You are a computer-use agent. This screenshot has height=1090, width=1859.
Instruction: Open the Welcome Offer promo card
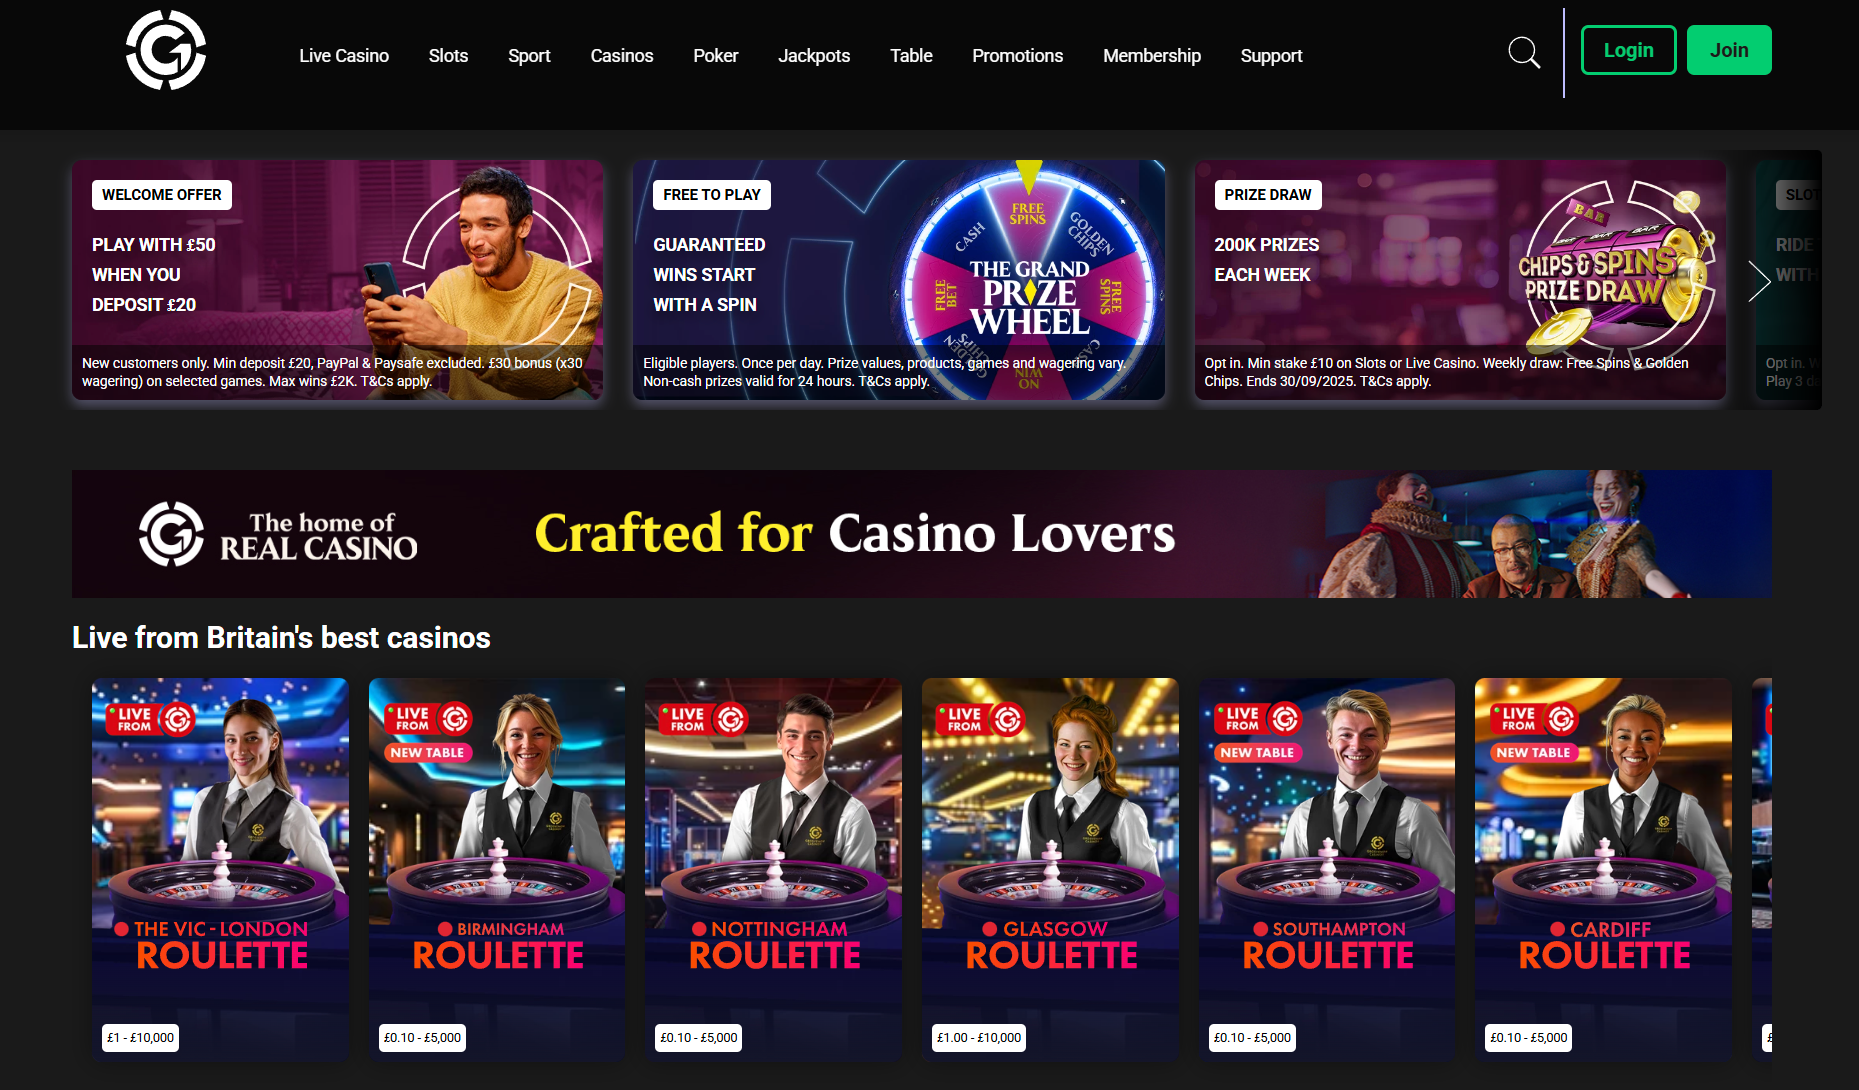coord(337,280)
